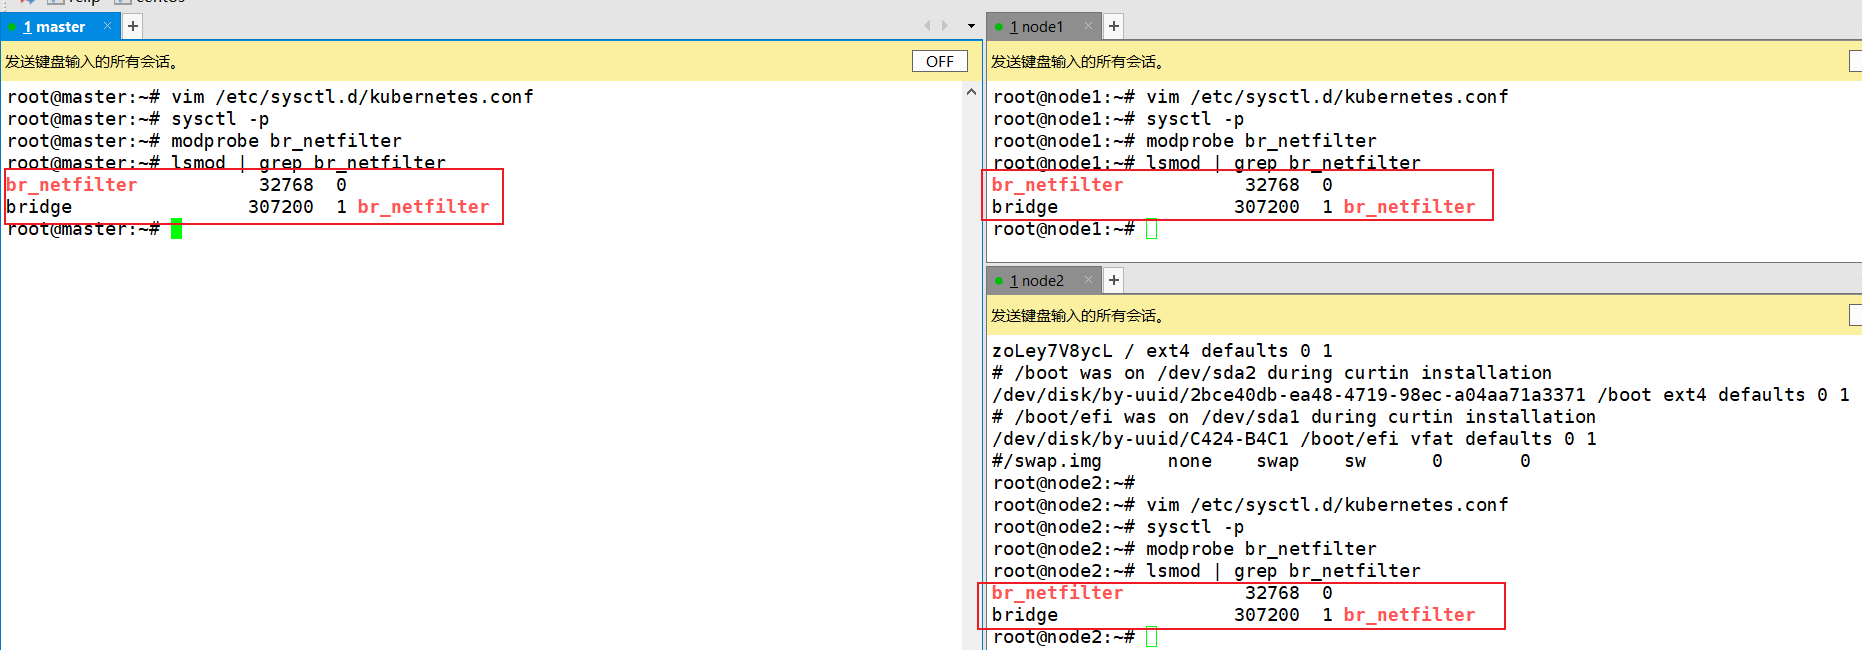Click the master pane scrollbar up arrow

(971, 92)
